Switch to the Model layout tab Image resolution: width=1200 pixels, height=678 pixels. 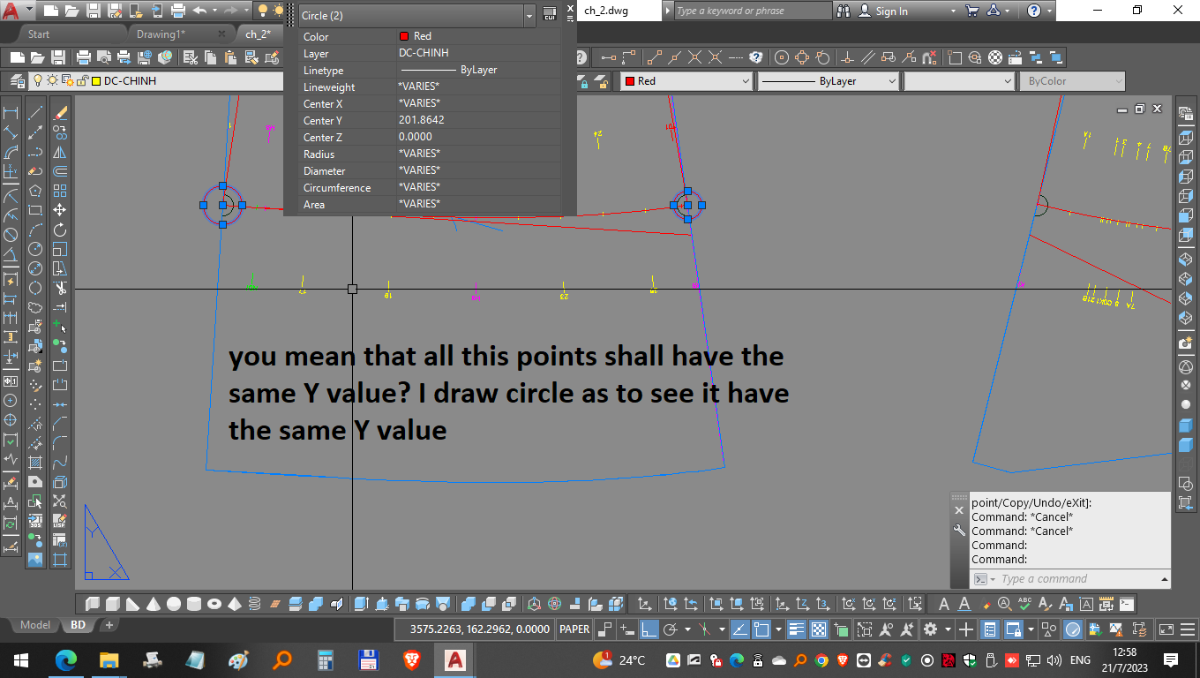click(x=35, y=625)
